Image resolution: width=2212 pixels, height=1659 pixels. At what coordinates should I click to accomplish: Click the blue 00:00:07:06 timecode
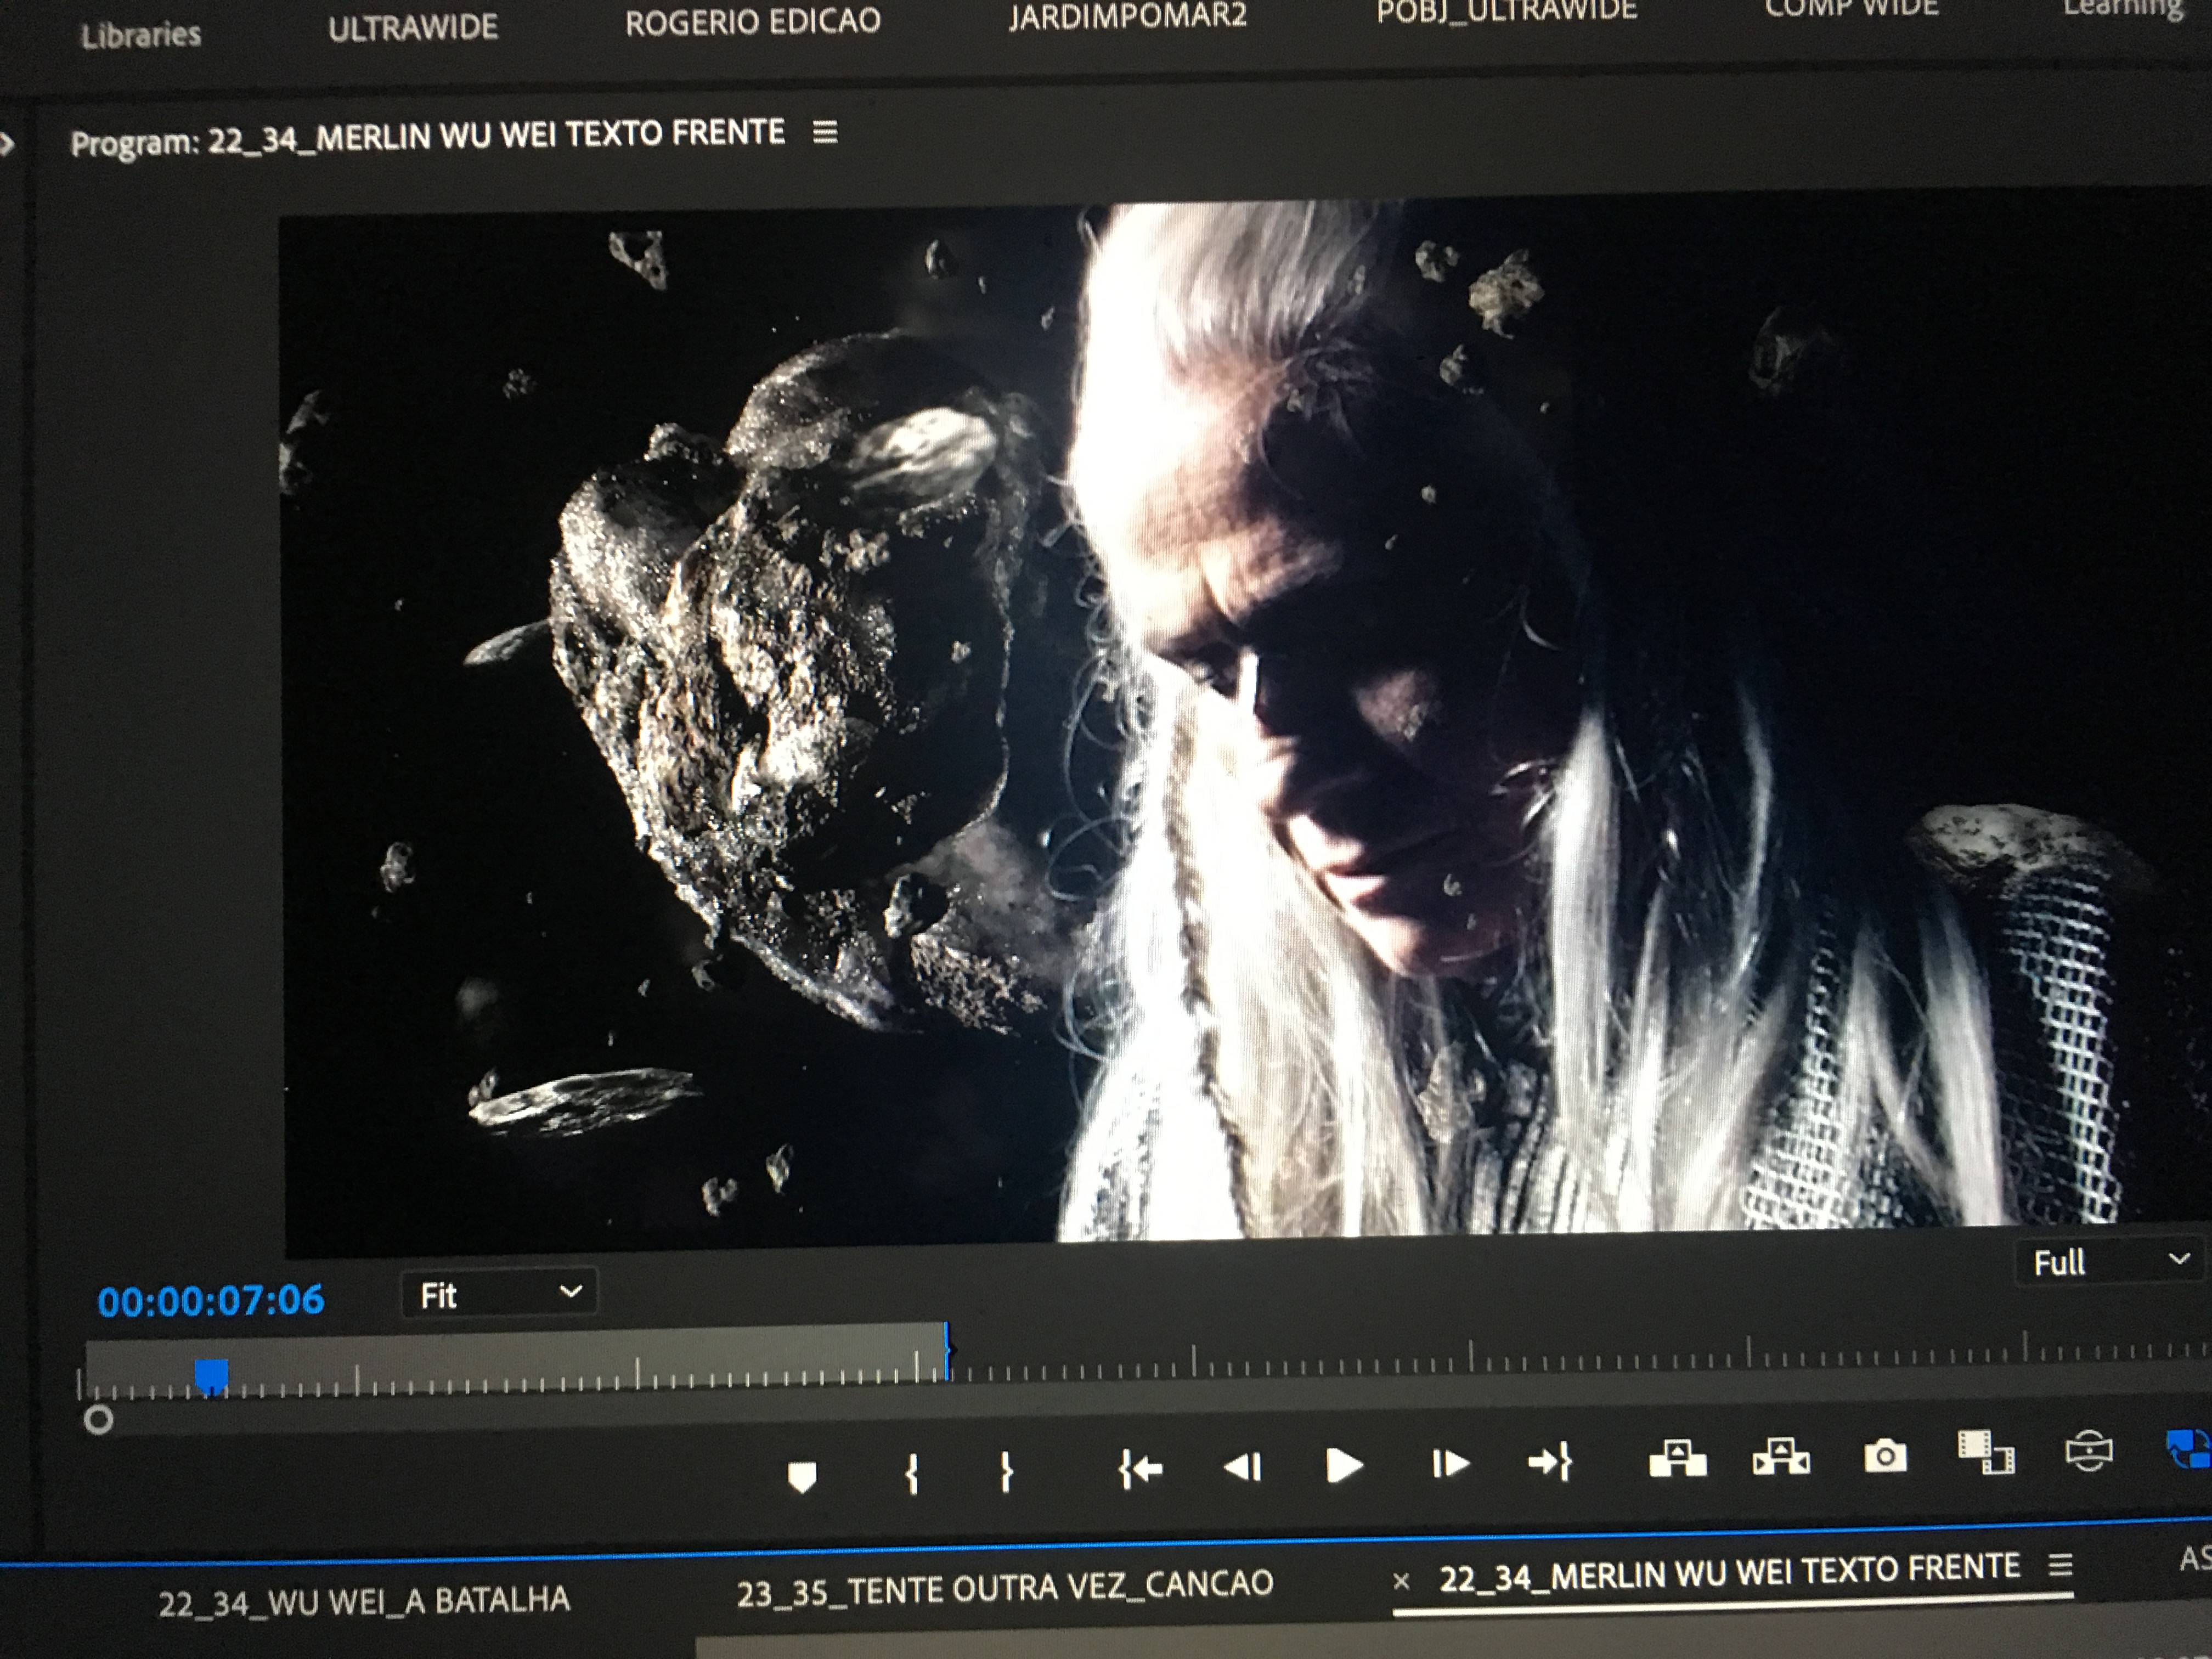point(211,1300)
